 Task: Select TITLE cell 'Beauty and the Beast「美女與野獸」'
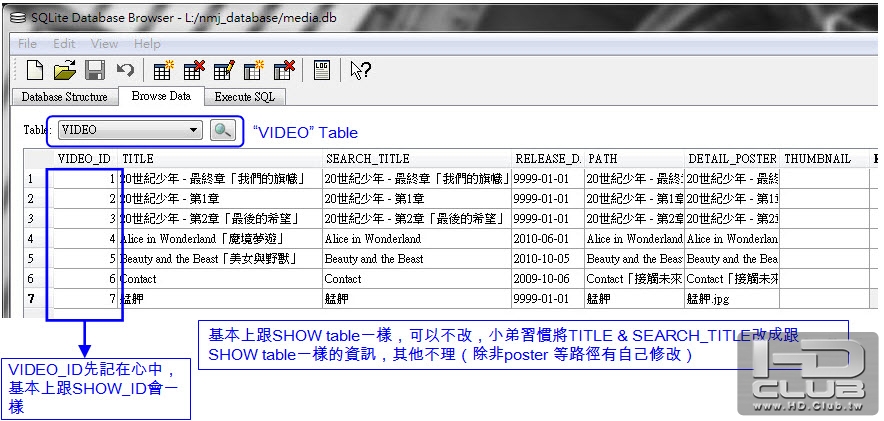tap(220, 259)
